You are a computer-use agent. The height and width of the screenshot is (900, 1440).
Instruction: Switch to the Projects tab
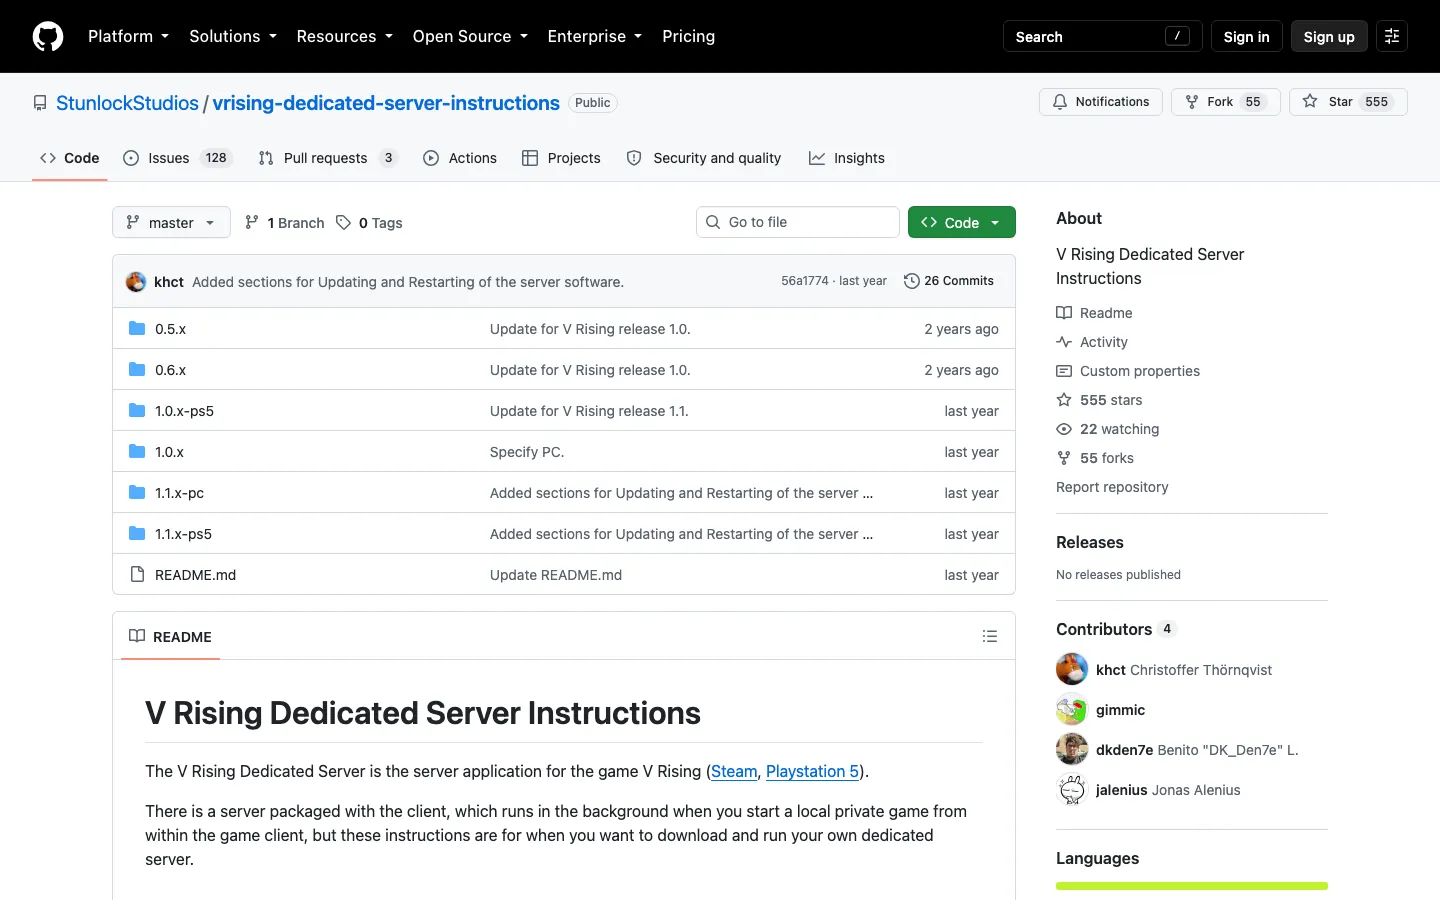coord(561,158)
